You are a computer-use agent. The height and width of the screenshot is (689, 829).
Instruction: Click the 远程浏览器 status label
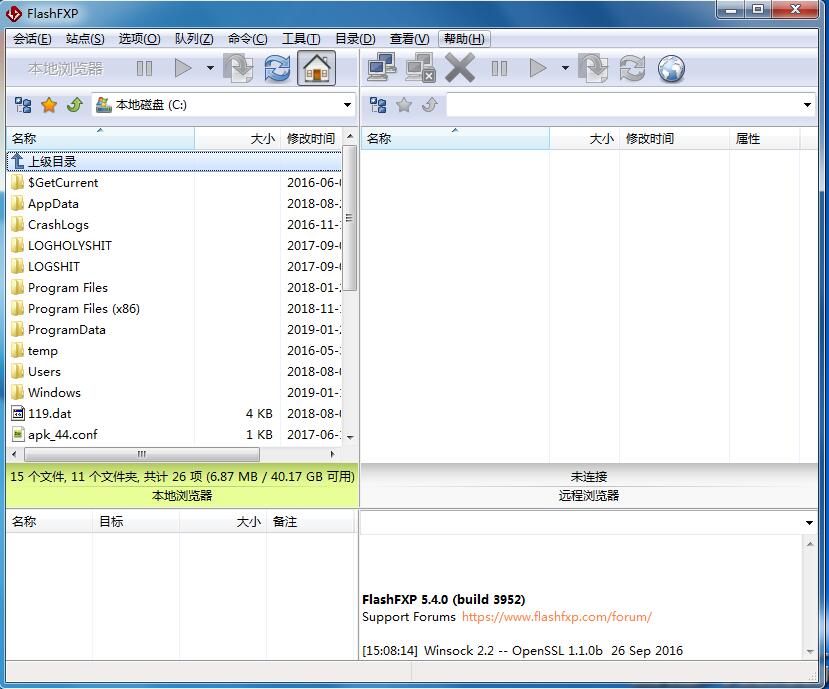[588, 495]
